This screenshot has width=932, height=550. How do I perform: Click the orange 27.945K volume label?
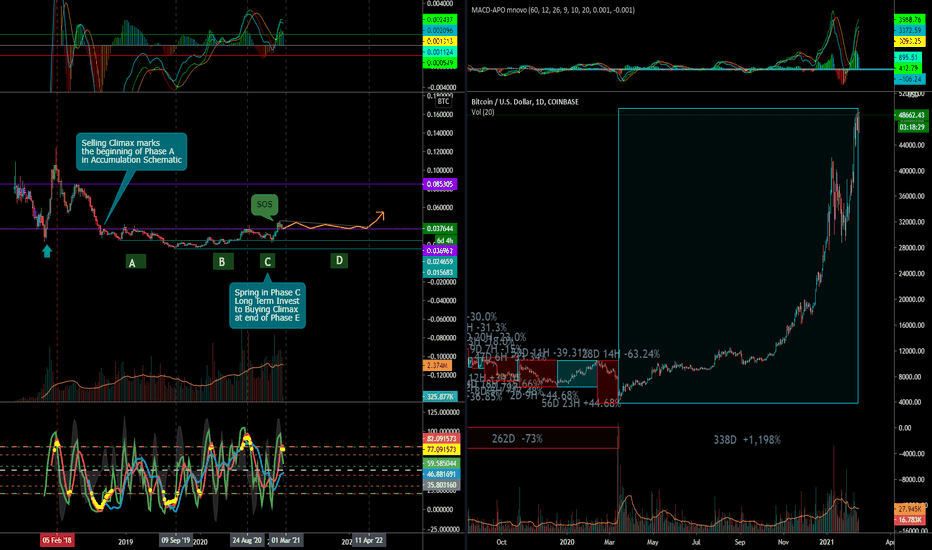point(910,509)
